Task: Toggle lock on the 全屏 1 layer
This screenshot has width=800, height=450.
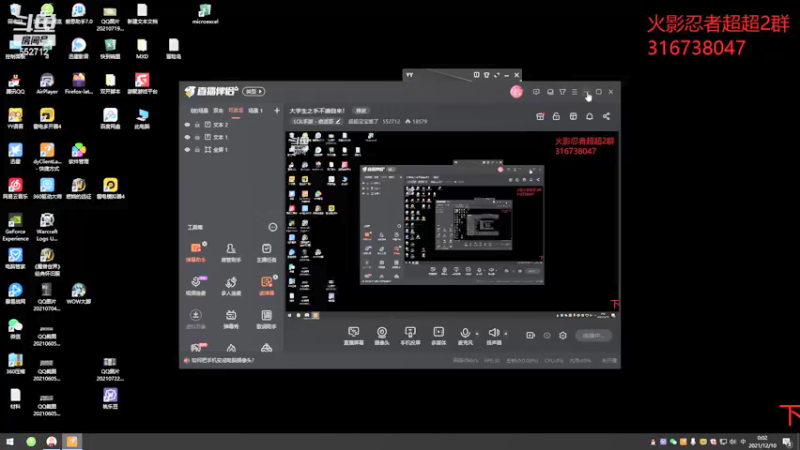Action: click(x=197, y=149)
